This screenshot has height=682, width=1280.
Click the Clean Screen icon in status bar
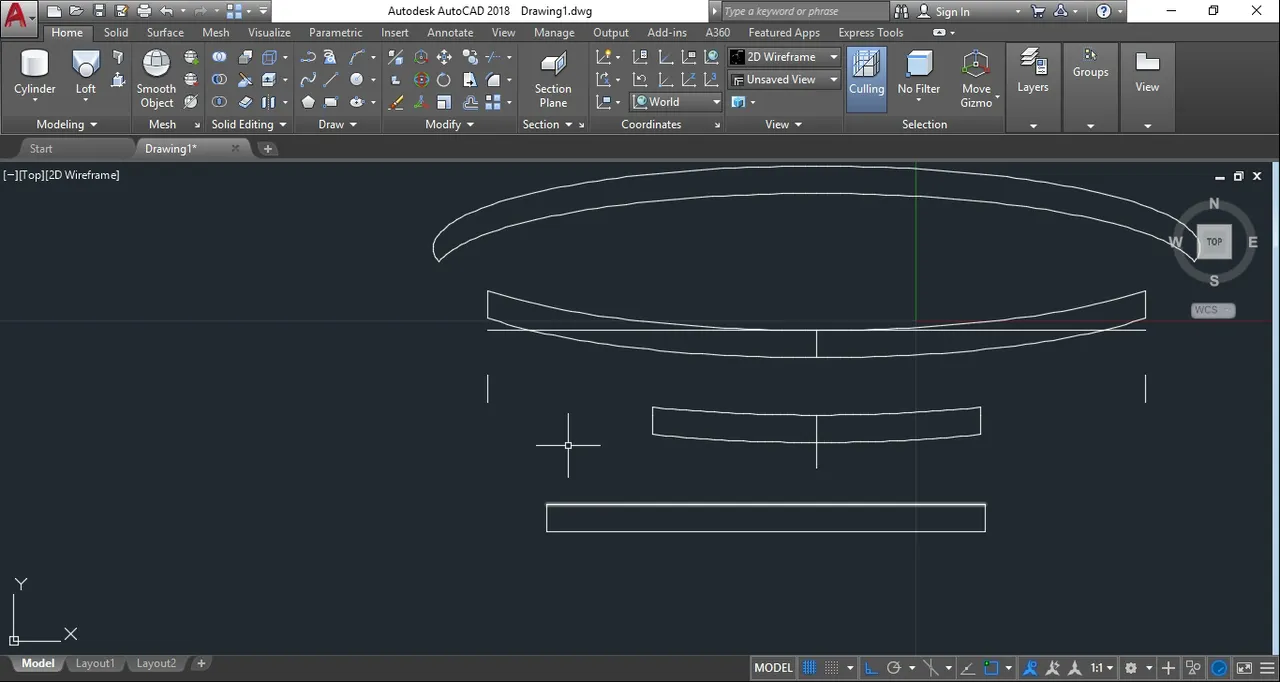tap(1244, 668)
